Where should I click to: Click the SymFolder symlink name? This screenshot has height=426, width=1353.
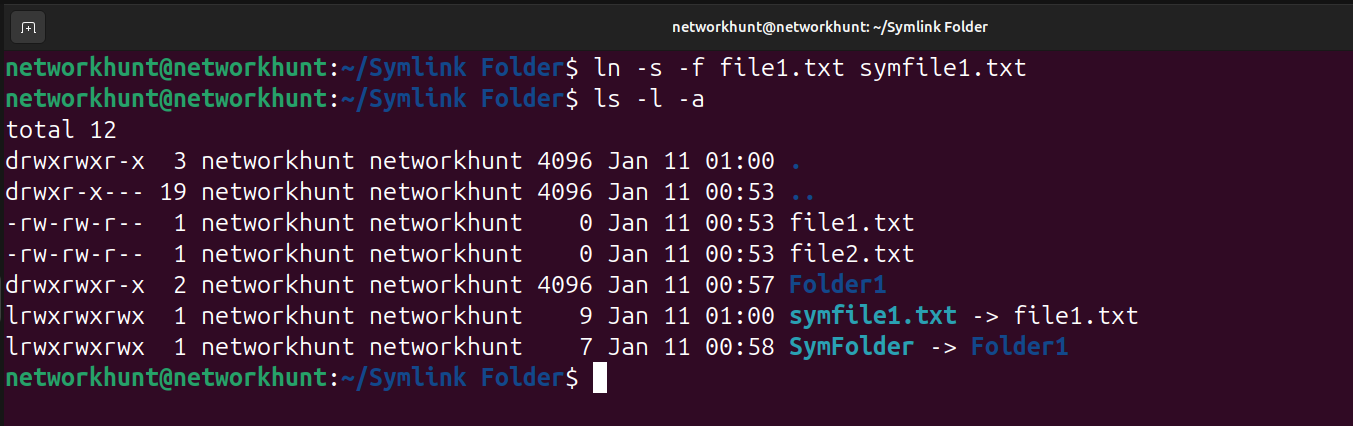851,348
